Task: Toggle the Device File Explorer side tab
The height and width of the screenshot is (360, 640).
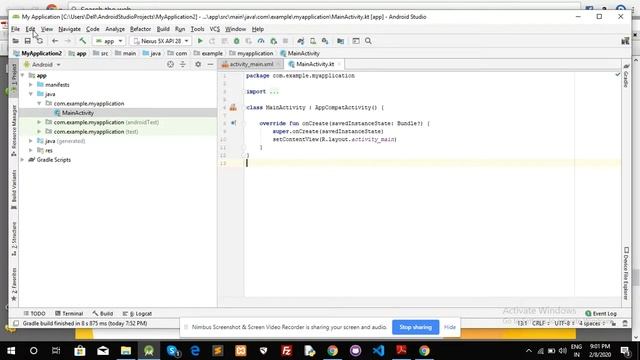Action: [x=626, y=273]
